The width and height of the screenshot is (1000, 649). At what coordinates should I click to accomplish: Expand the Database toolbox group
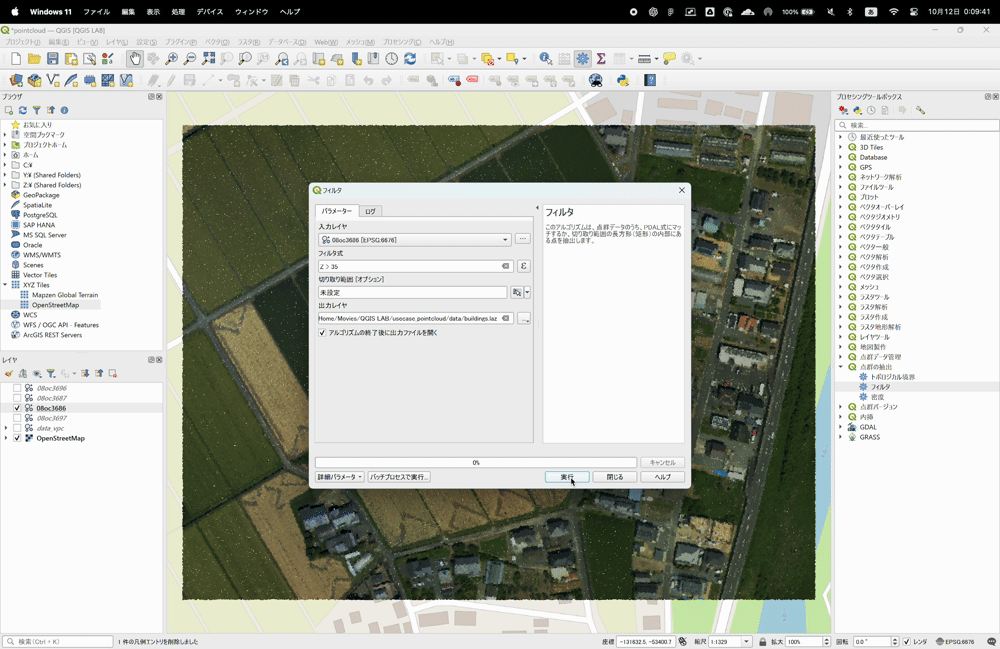(841, 157)
